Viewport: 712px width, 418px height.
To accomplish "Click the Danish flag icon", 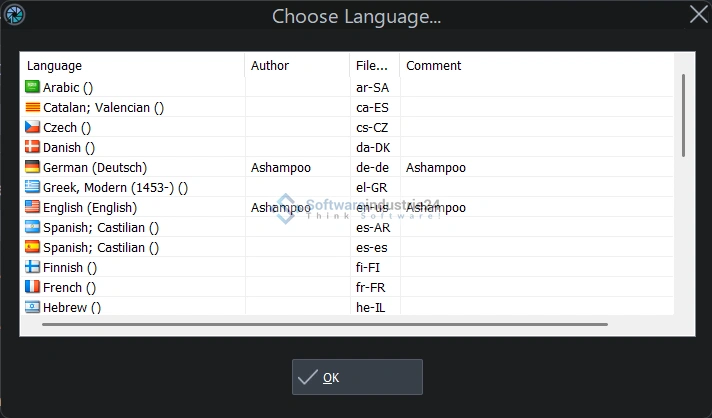I will tap(32, 147).
